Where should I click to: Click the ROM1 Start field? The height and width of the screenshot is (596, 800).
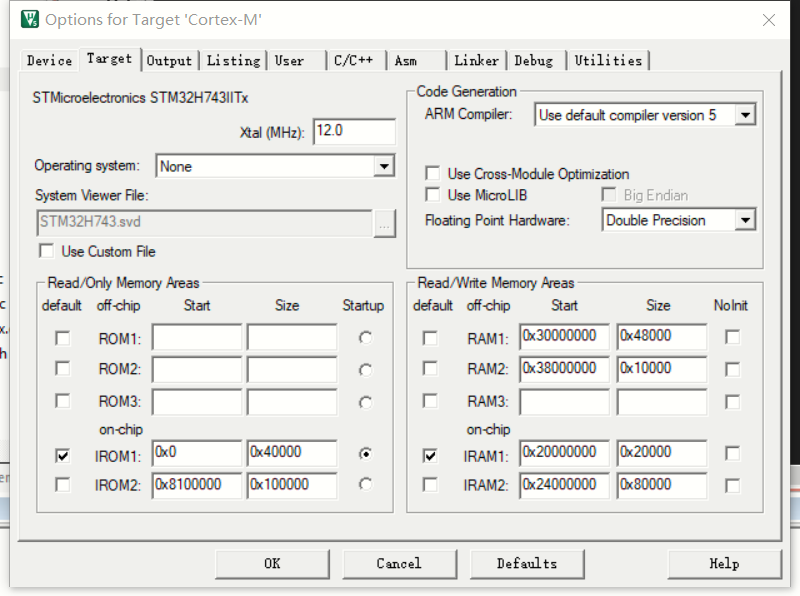pos(196,337)
